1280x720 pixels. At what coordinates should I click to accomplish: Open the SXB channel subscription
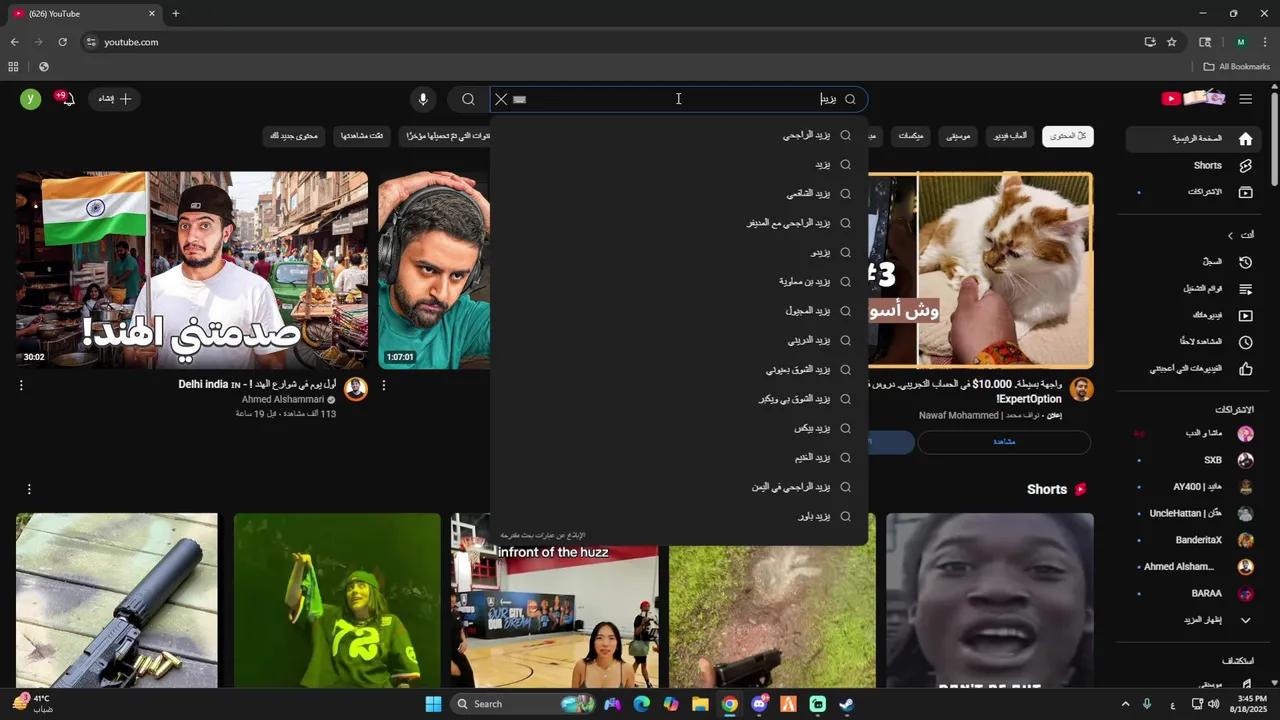click(x=1192, y=460)
